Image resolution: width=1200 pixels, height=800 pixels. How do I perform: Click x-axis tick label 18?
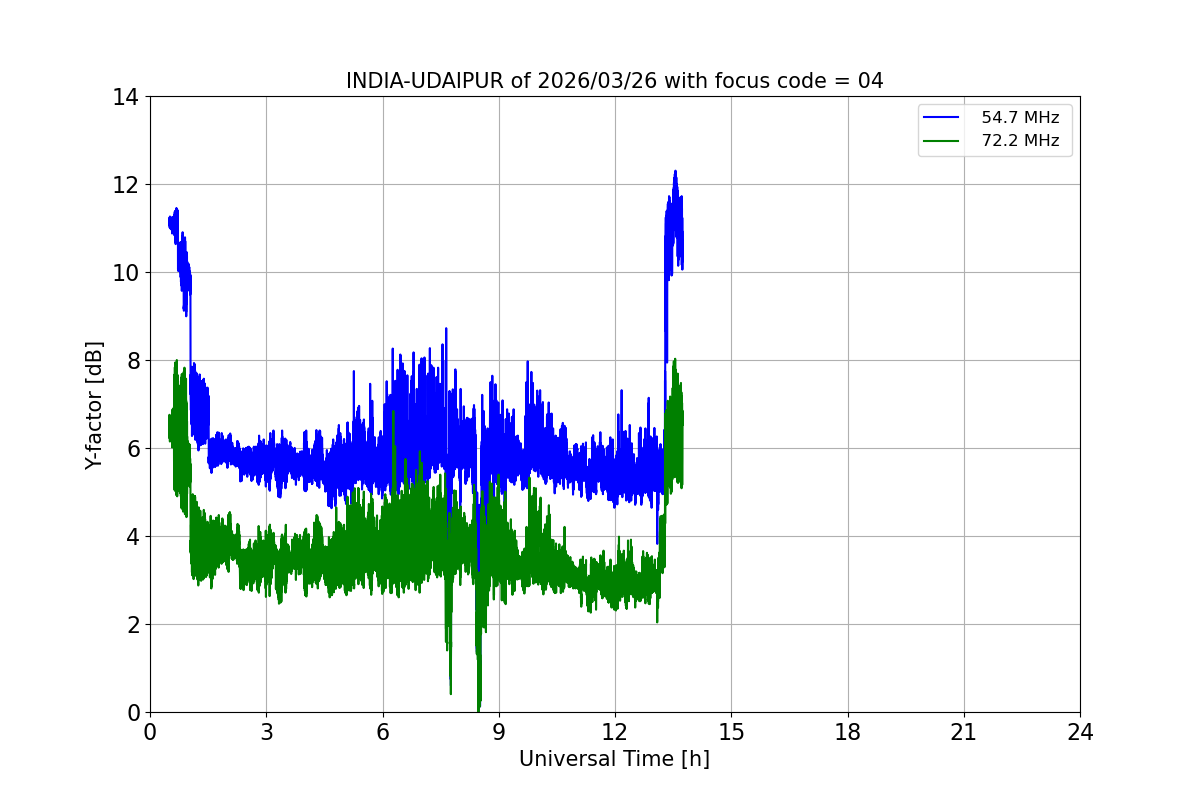(x=847, y=732)
